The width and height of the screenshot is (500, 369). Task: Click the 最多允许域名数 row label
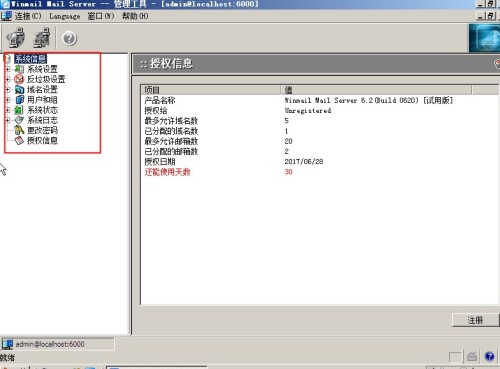(x=171, y=121)
